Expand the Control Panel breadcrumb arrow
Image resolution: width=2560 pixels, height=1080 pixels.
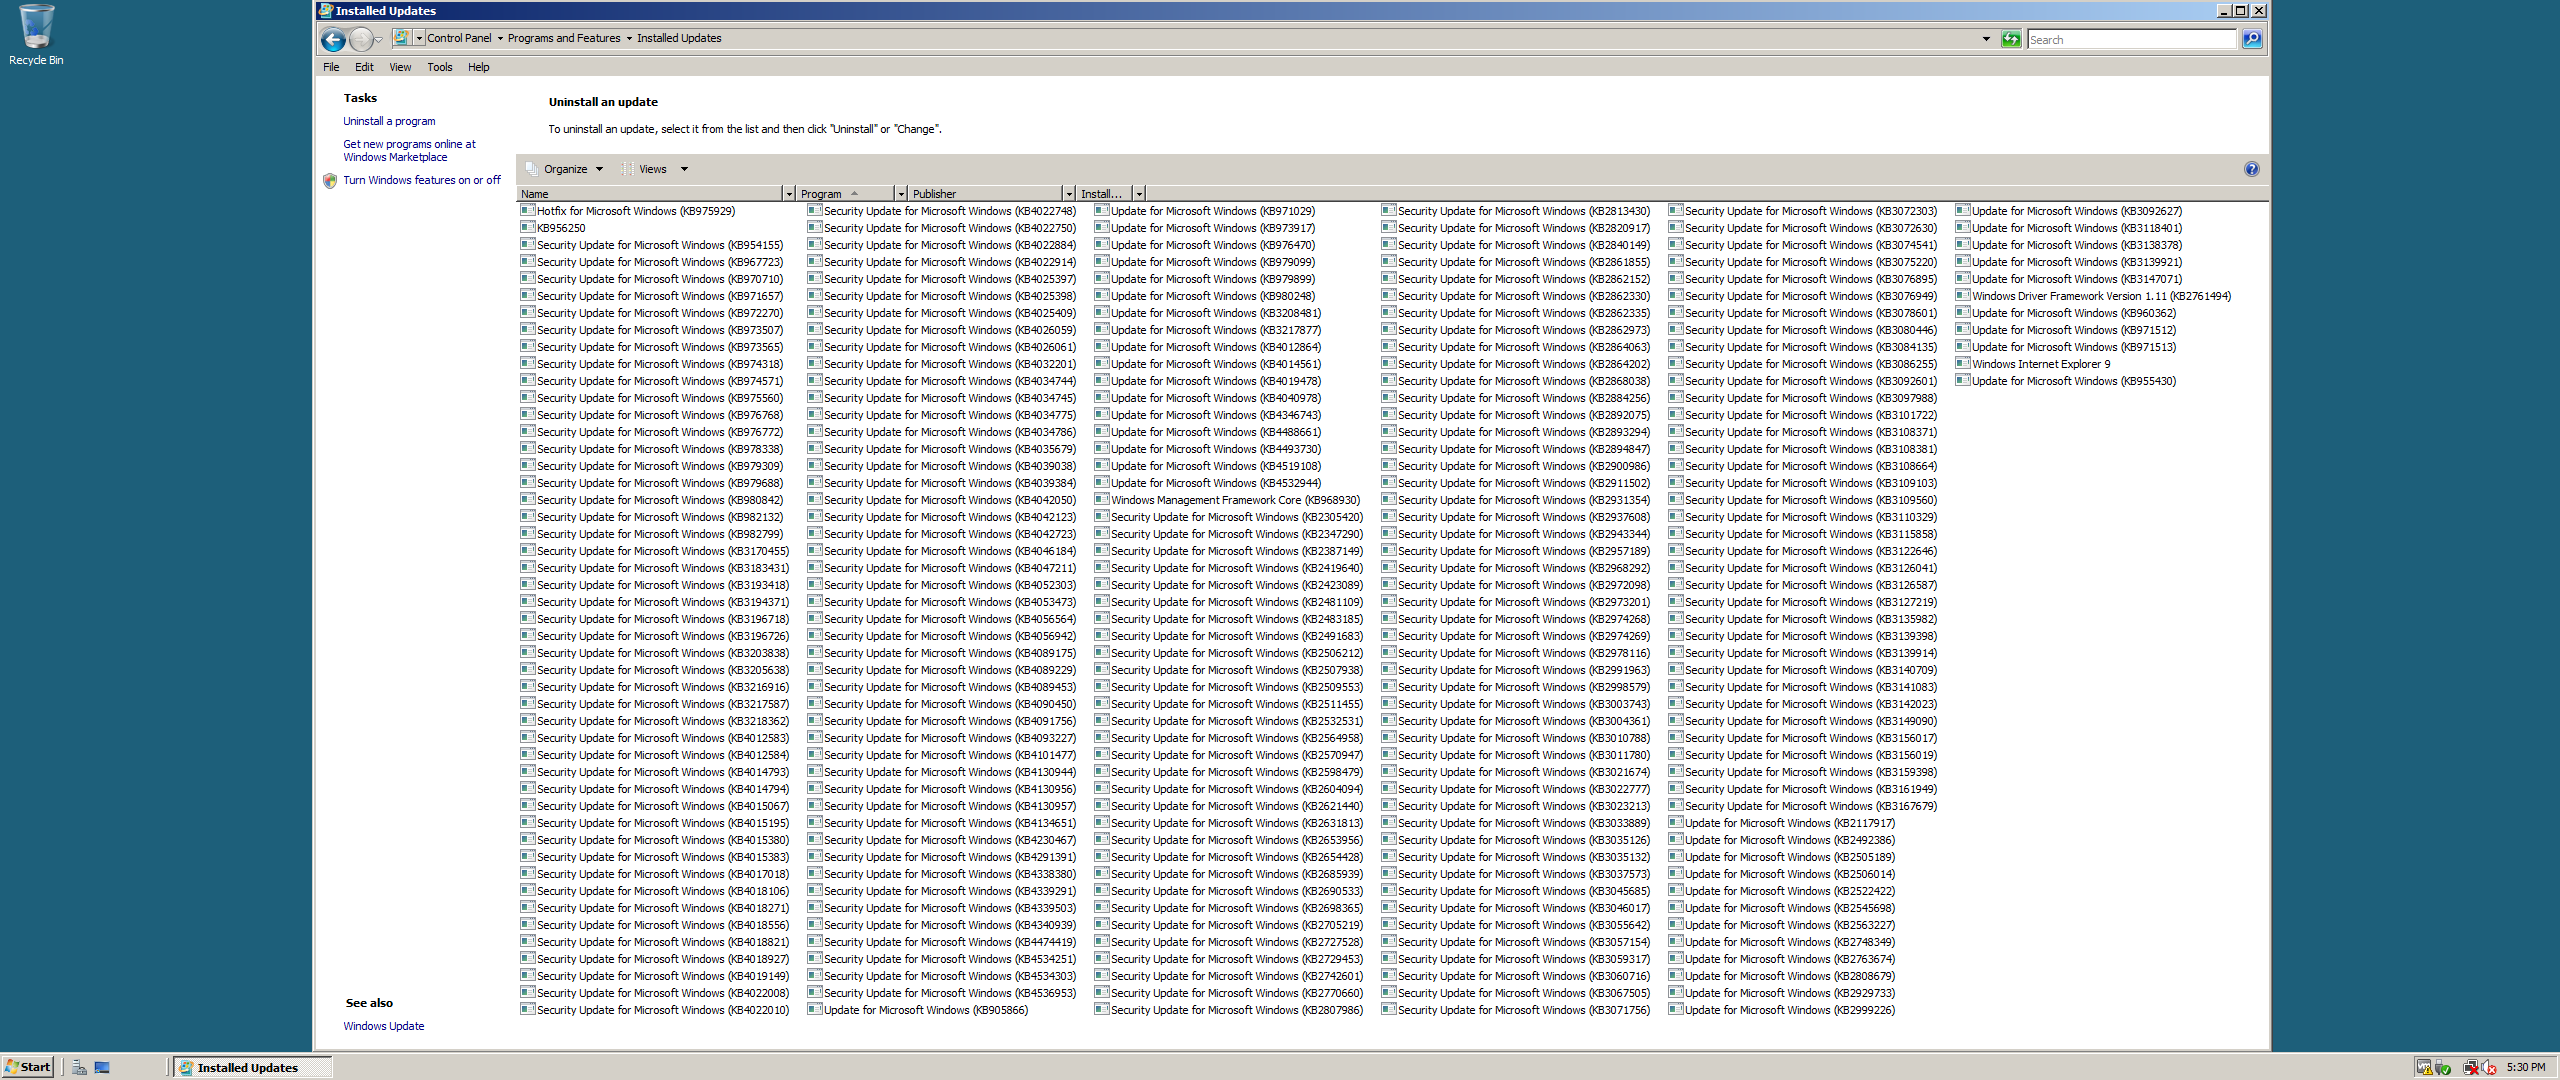(500, 39)
